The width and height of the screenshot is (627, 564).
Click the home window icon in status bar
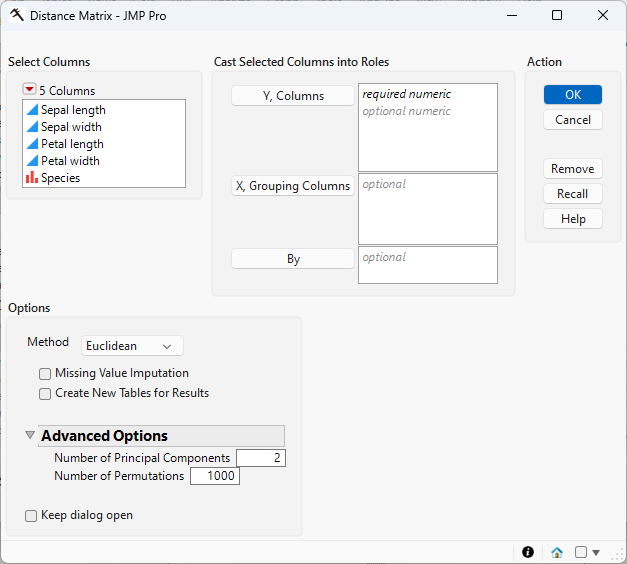pos(557,552)
